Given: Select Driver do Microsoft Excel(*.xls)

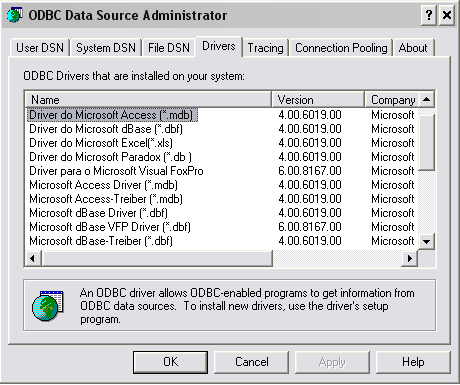Looking at the screenshot, I should point(101,143).
